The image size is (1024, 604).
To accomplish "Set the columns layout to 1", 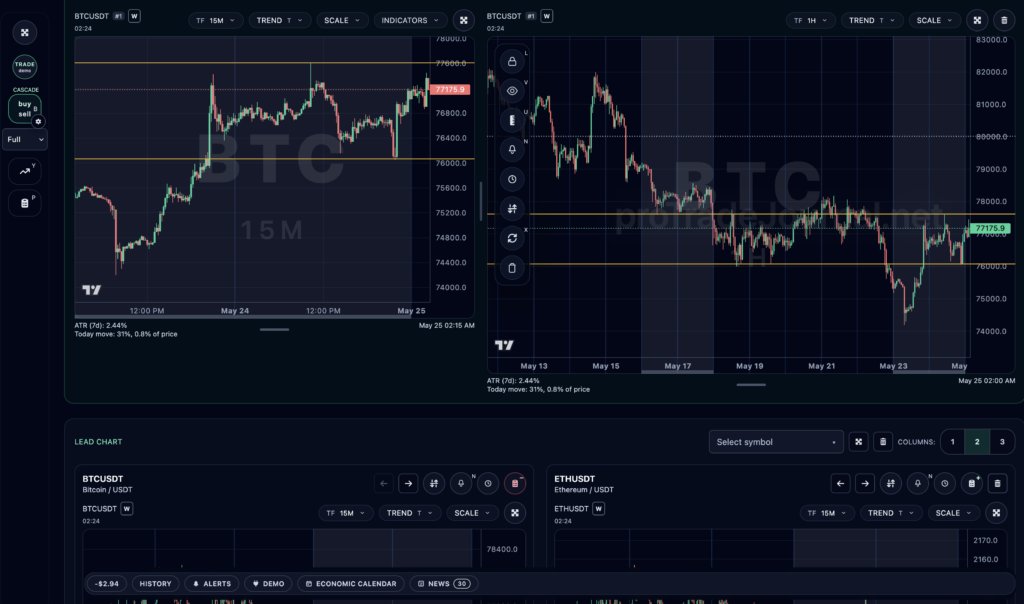I will pos(952,442).
